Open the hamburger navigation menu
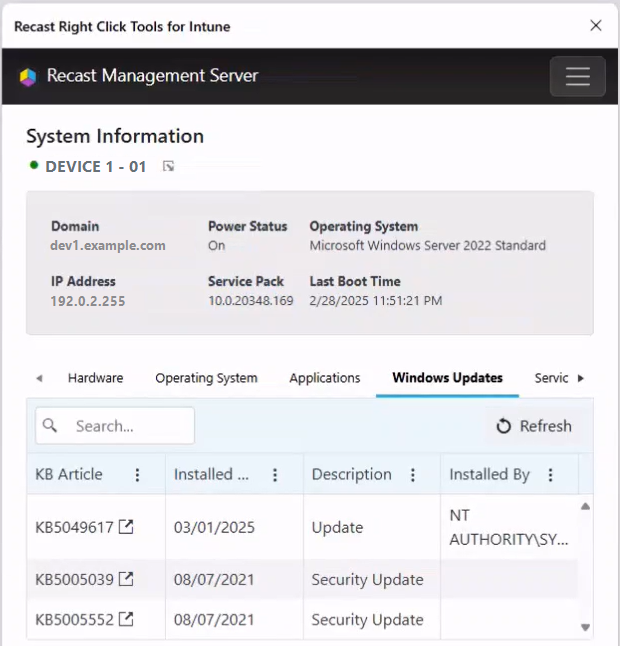Screen dimensions: 620x646 tap(577, 77)
